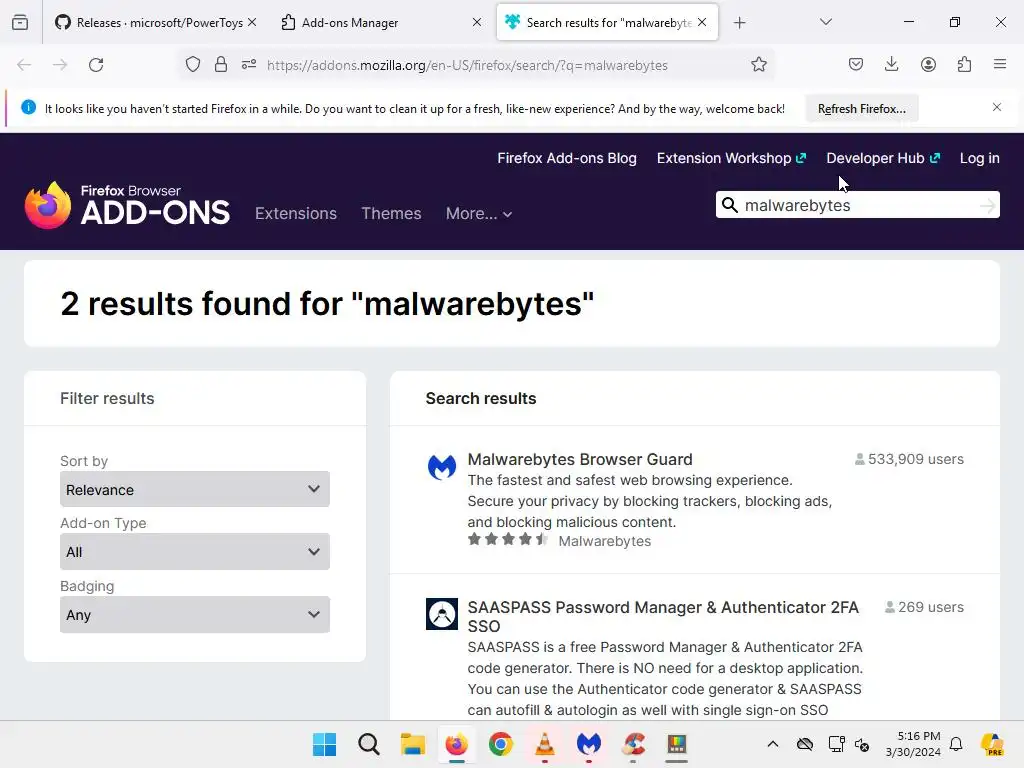The height and width of the screenshot is (768, 1024).
Task: Open the Sort by Relevance dropdown
Action: coord(195,489)
